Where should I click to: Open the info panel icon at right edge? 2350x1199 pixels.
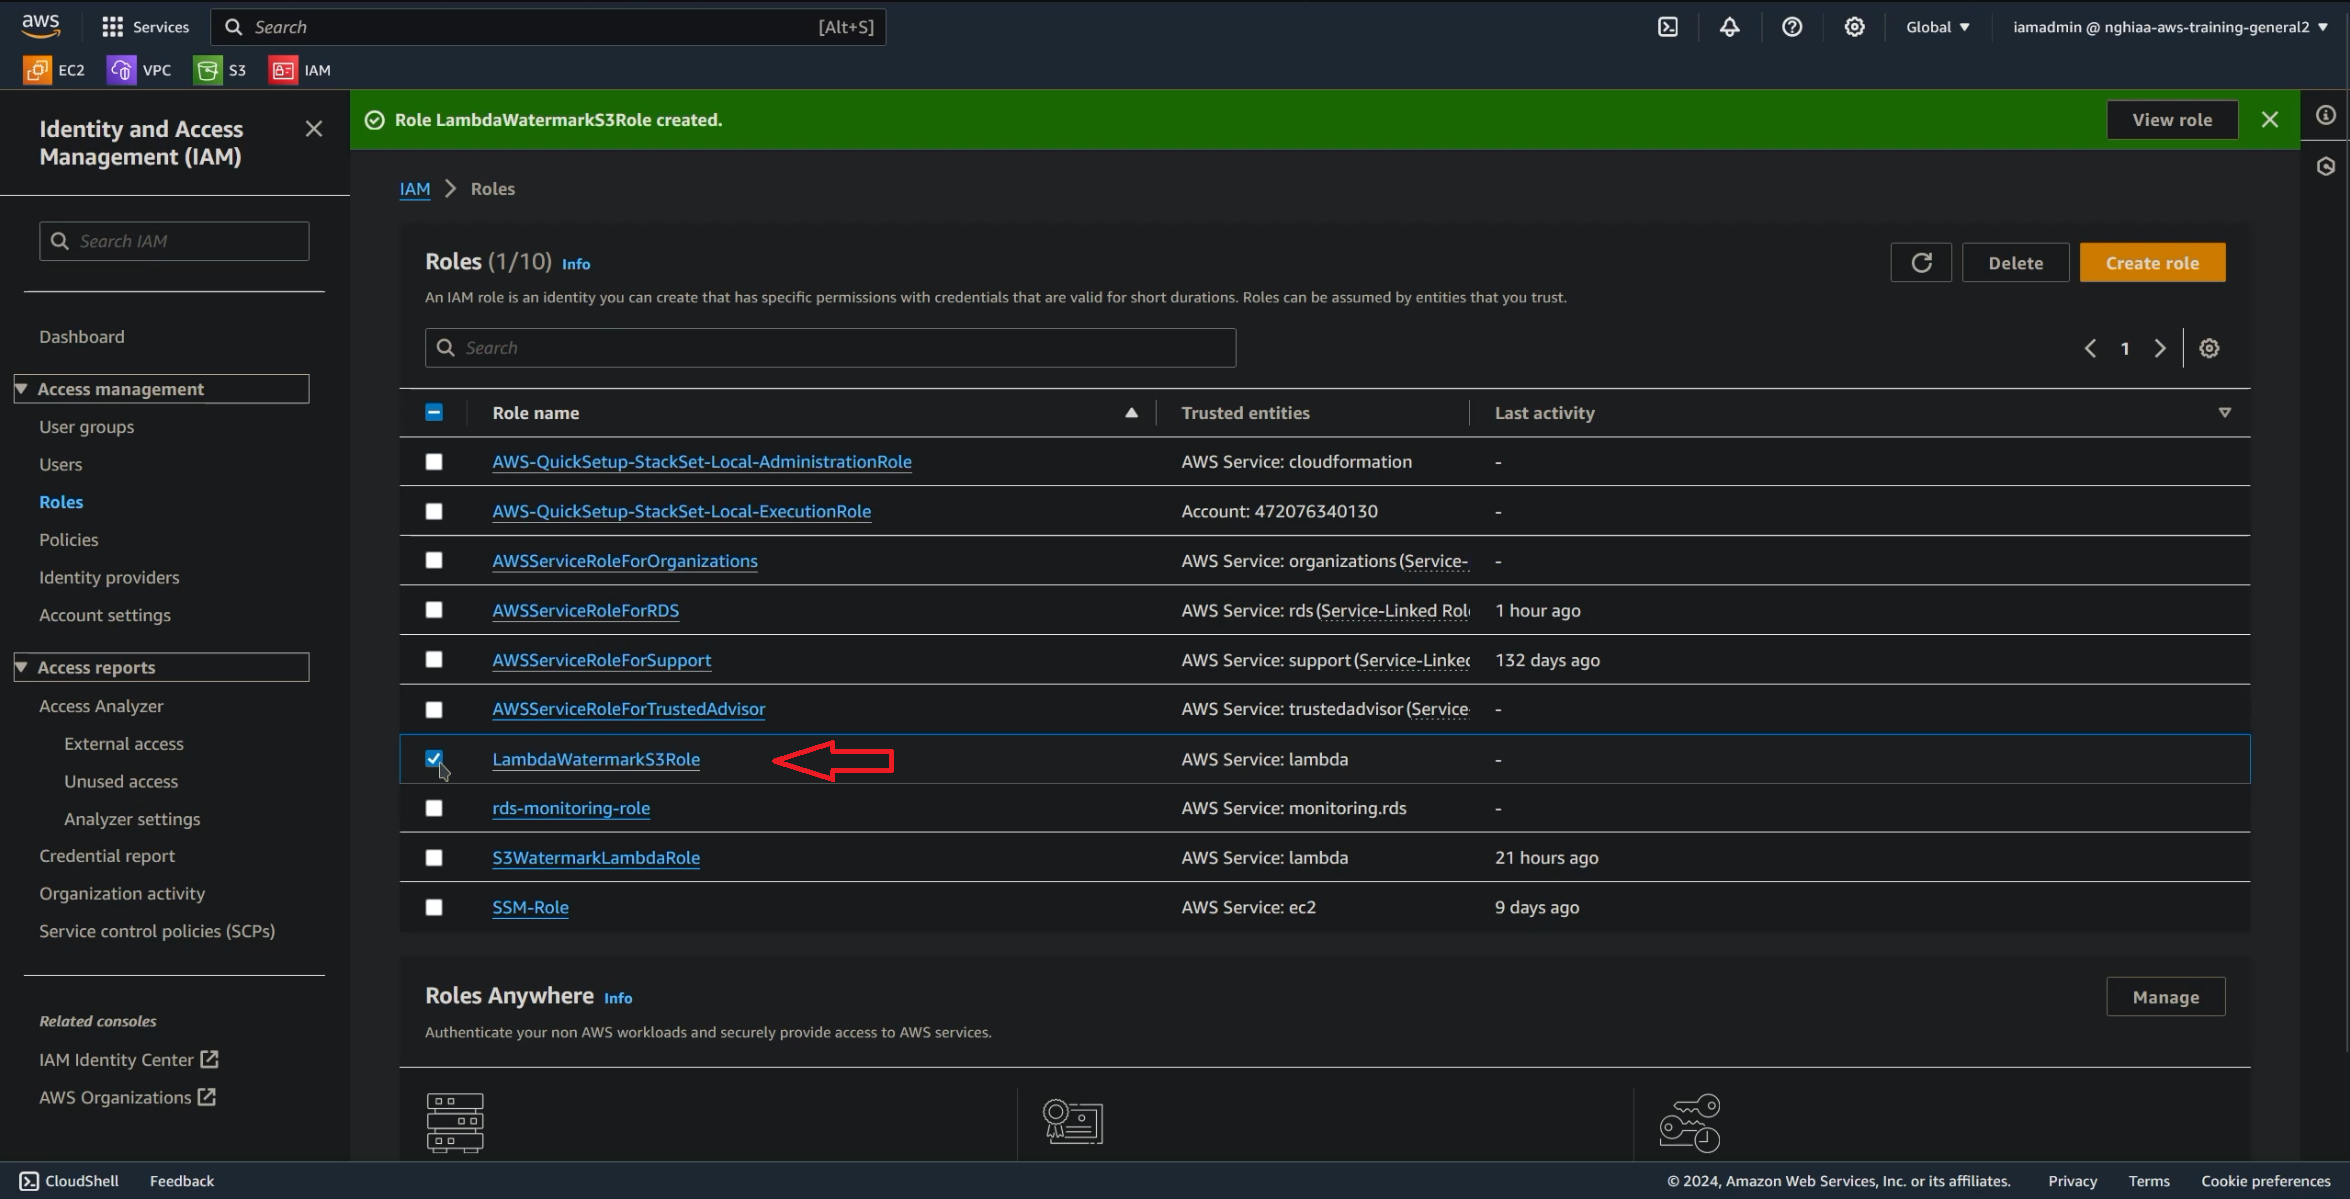point(2326,115)
